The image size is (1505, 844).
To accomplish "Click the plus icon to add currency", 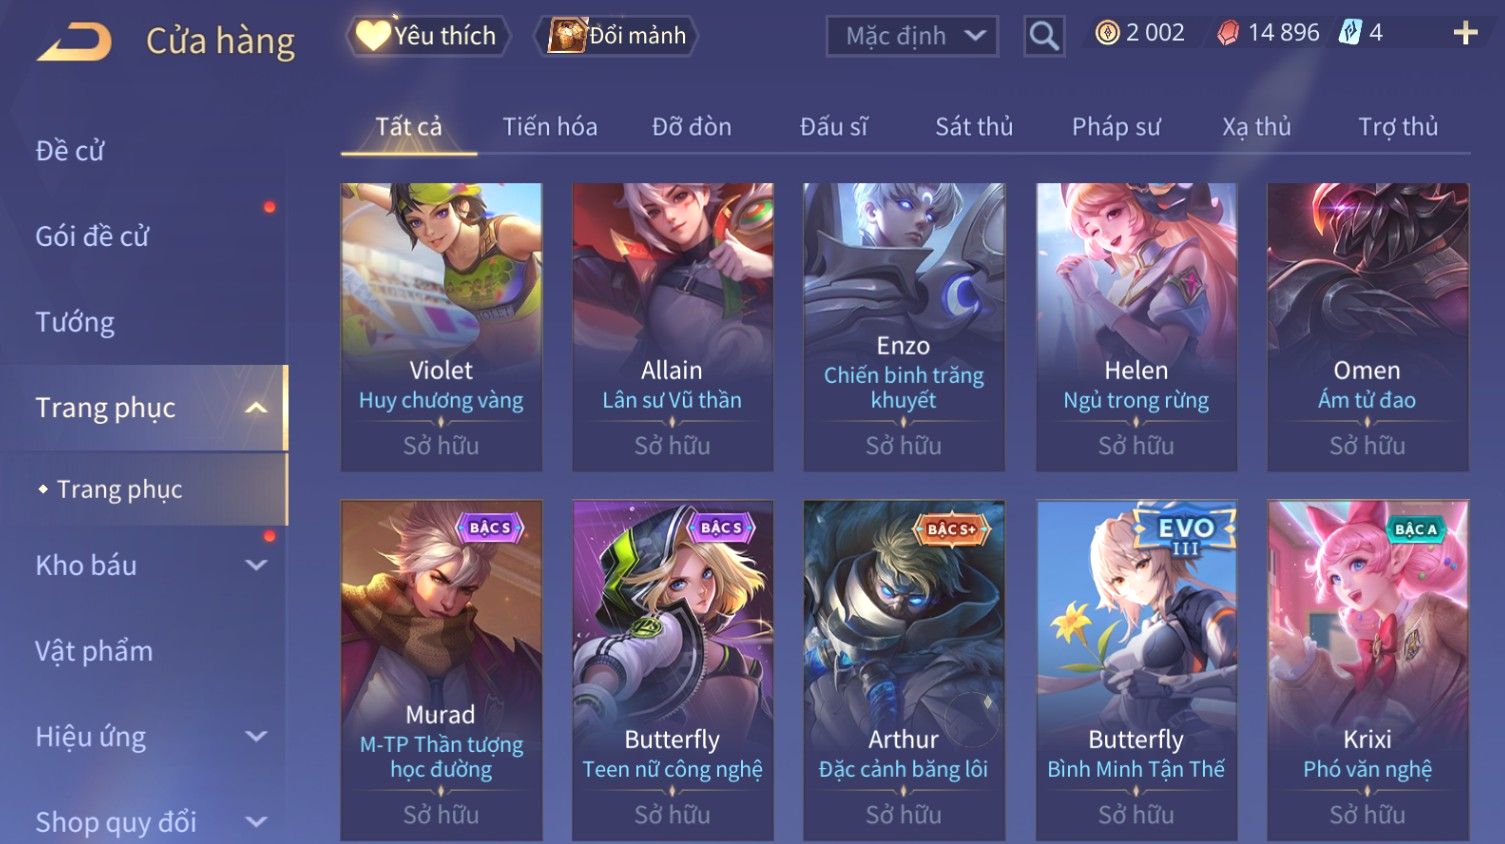I will coord(1466,34).
